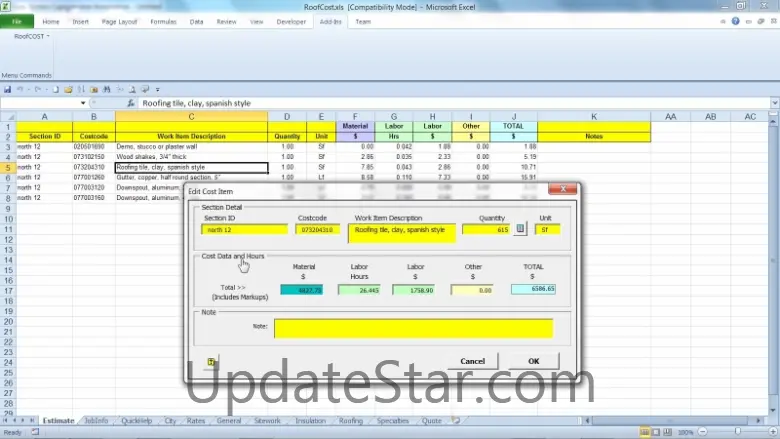The height and width of the screenshot is (439, 780).
Task: Expand the Name Box dropdown arrow
Action: point(82,103)
